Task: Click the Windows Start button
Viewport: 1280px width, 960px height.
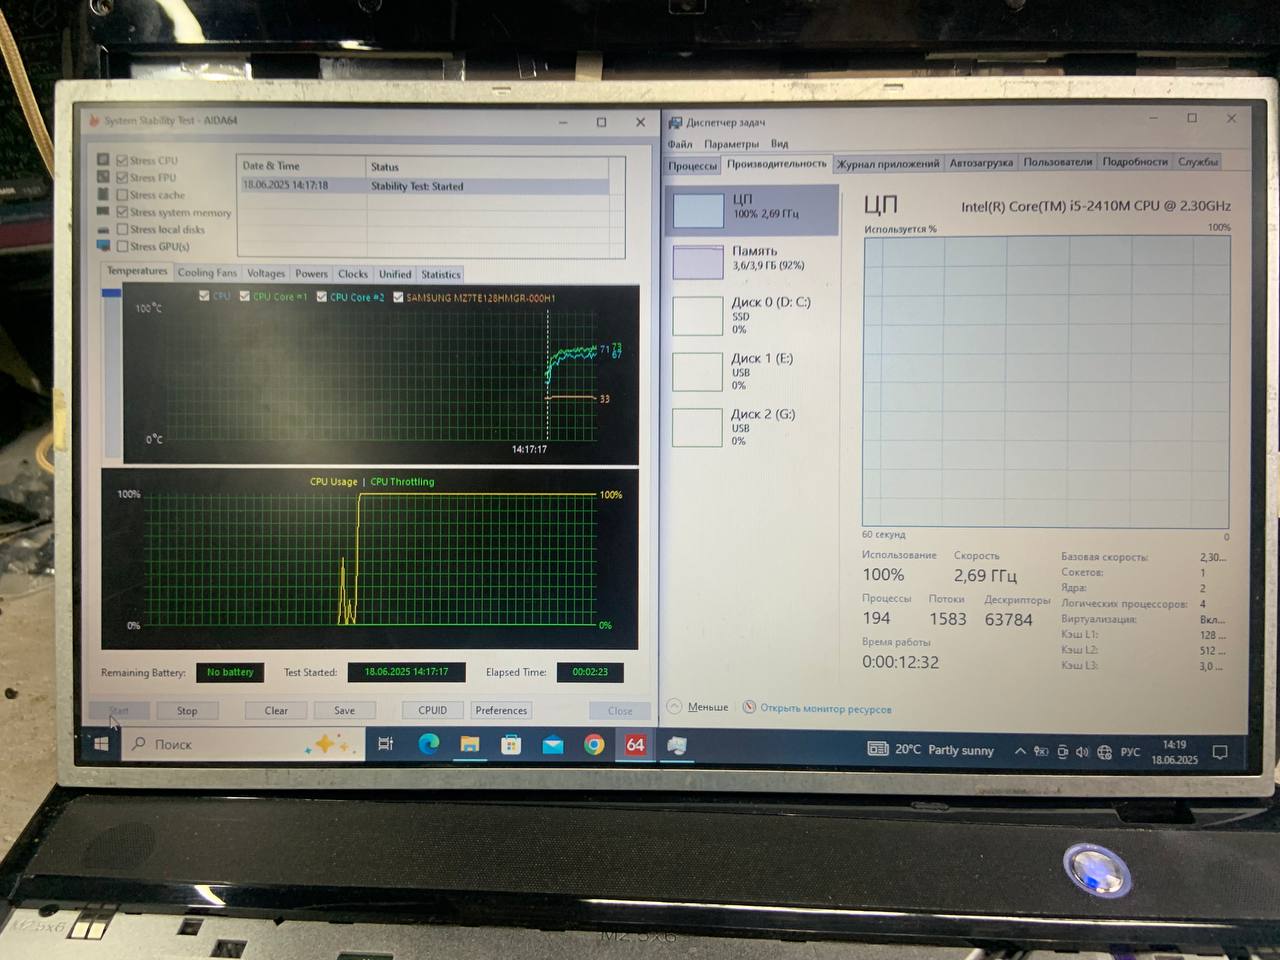Action: coord(101,744)
